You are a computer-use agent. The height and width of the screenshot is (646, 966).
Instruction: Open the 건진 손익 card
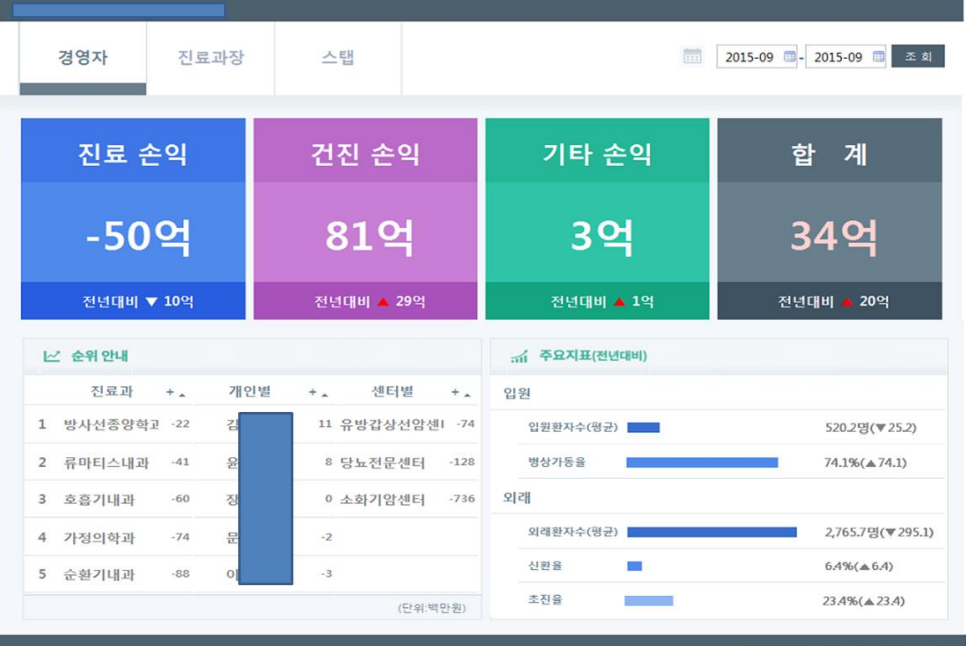click(365, 219)
